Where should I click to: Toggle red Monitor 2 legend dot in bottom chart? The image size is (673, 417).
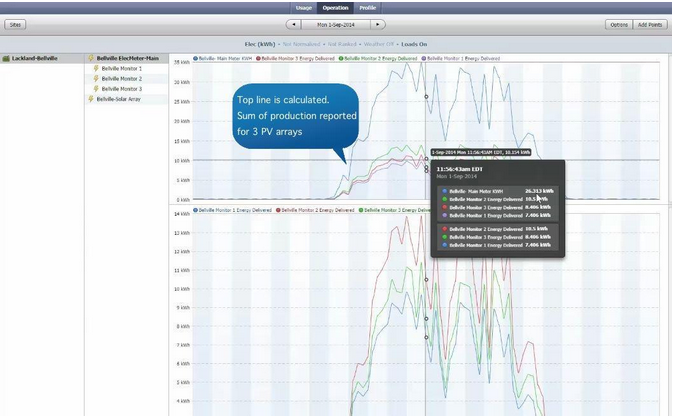point(278,210)
